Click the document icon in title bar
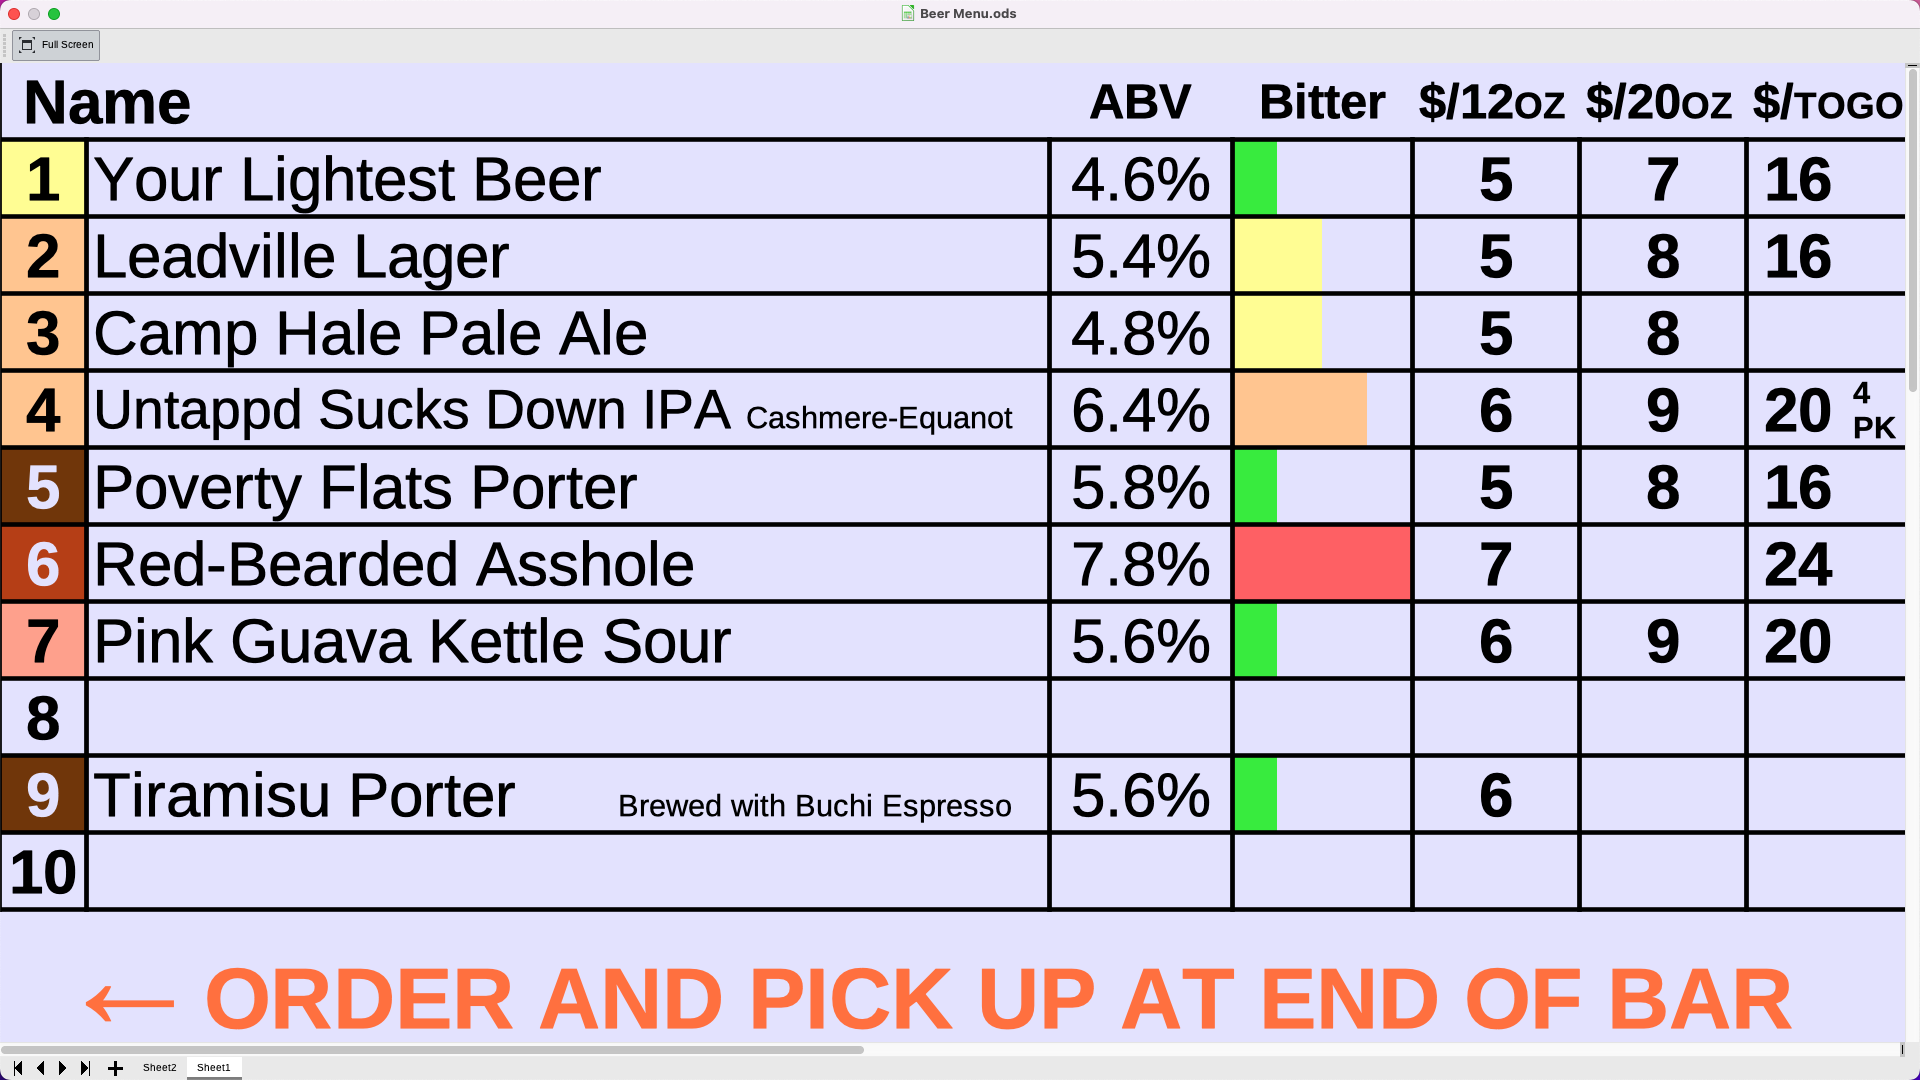This screenshot has height=1080, width=1920. [908, 14]
